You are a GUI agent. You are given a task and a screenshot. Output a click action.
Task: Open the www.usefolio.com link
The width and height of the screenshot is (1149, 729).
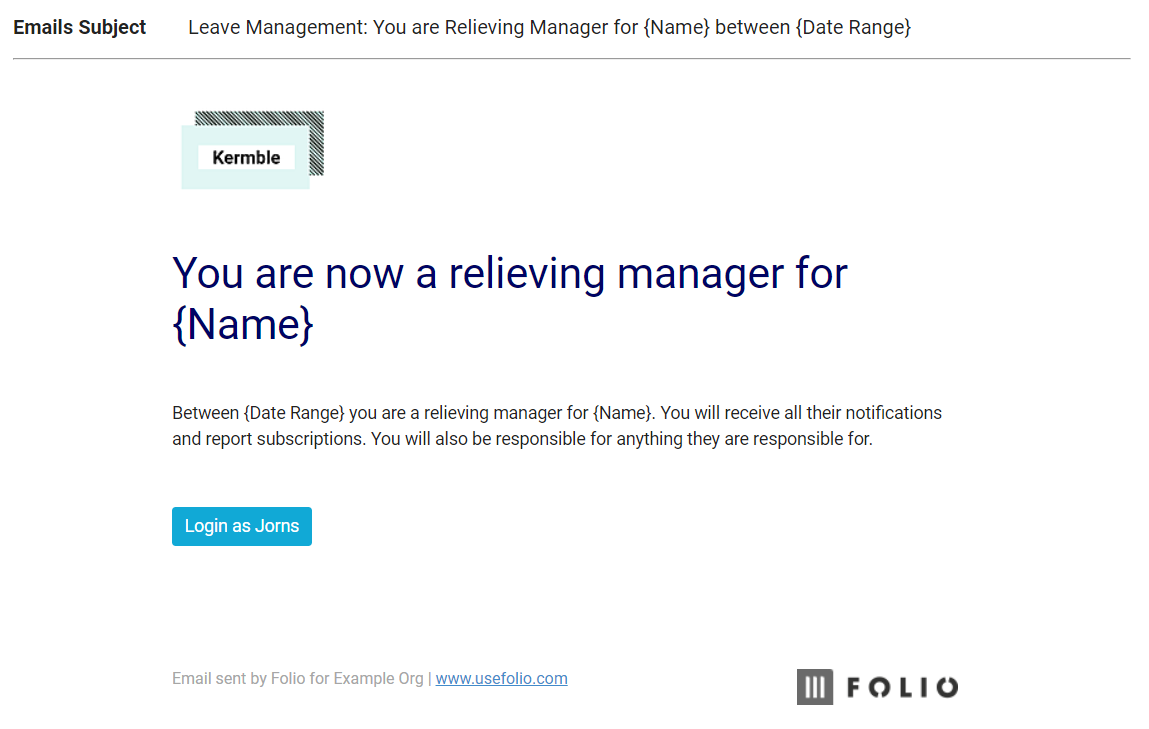(501, 678)
